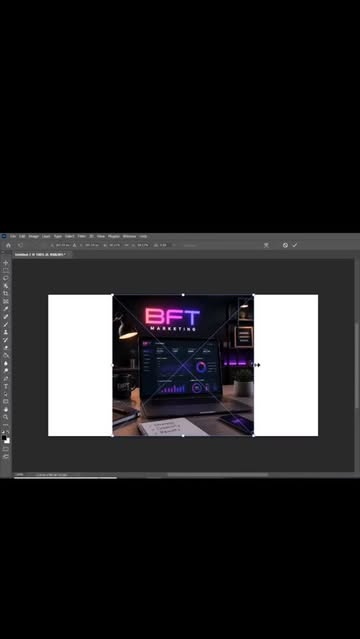
Task: Commit the transform with the checkmark
Action: [x=295, y=245]
